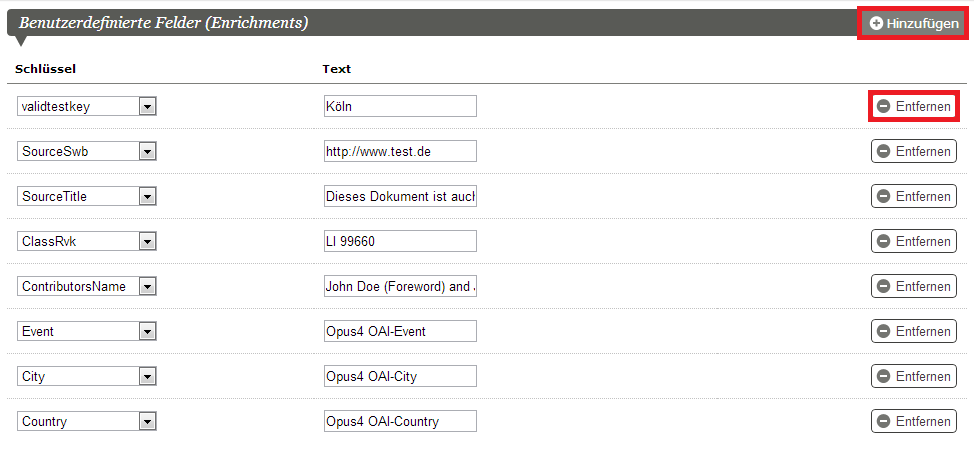The image size is (974, 449).
Task: Remove the ClassRvk enrichment entry
Action: [914, 241]
